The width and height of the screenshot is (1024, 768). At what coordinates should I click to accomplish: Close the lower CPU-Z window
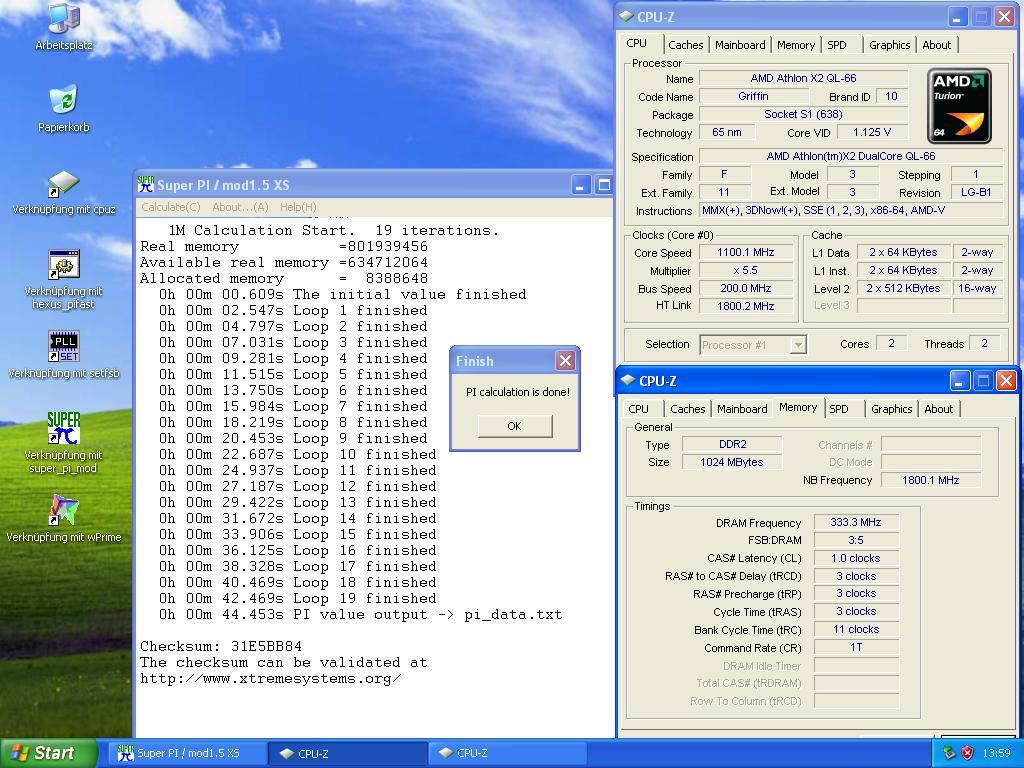pos(1006,381)
